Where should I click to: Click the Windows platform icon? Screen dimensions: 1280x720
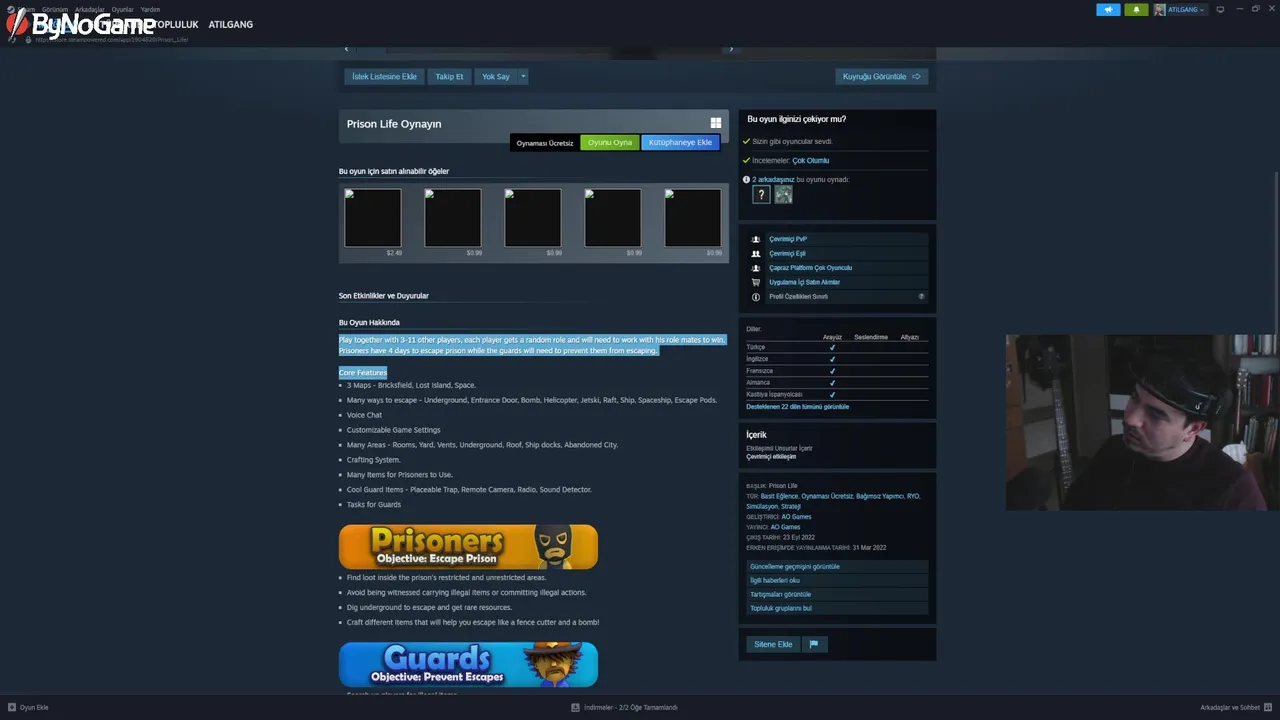[x=716, y=123]
